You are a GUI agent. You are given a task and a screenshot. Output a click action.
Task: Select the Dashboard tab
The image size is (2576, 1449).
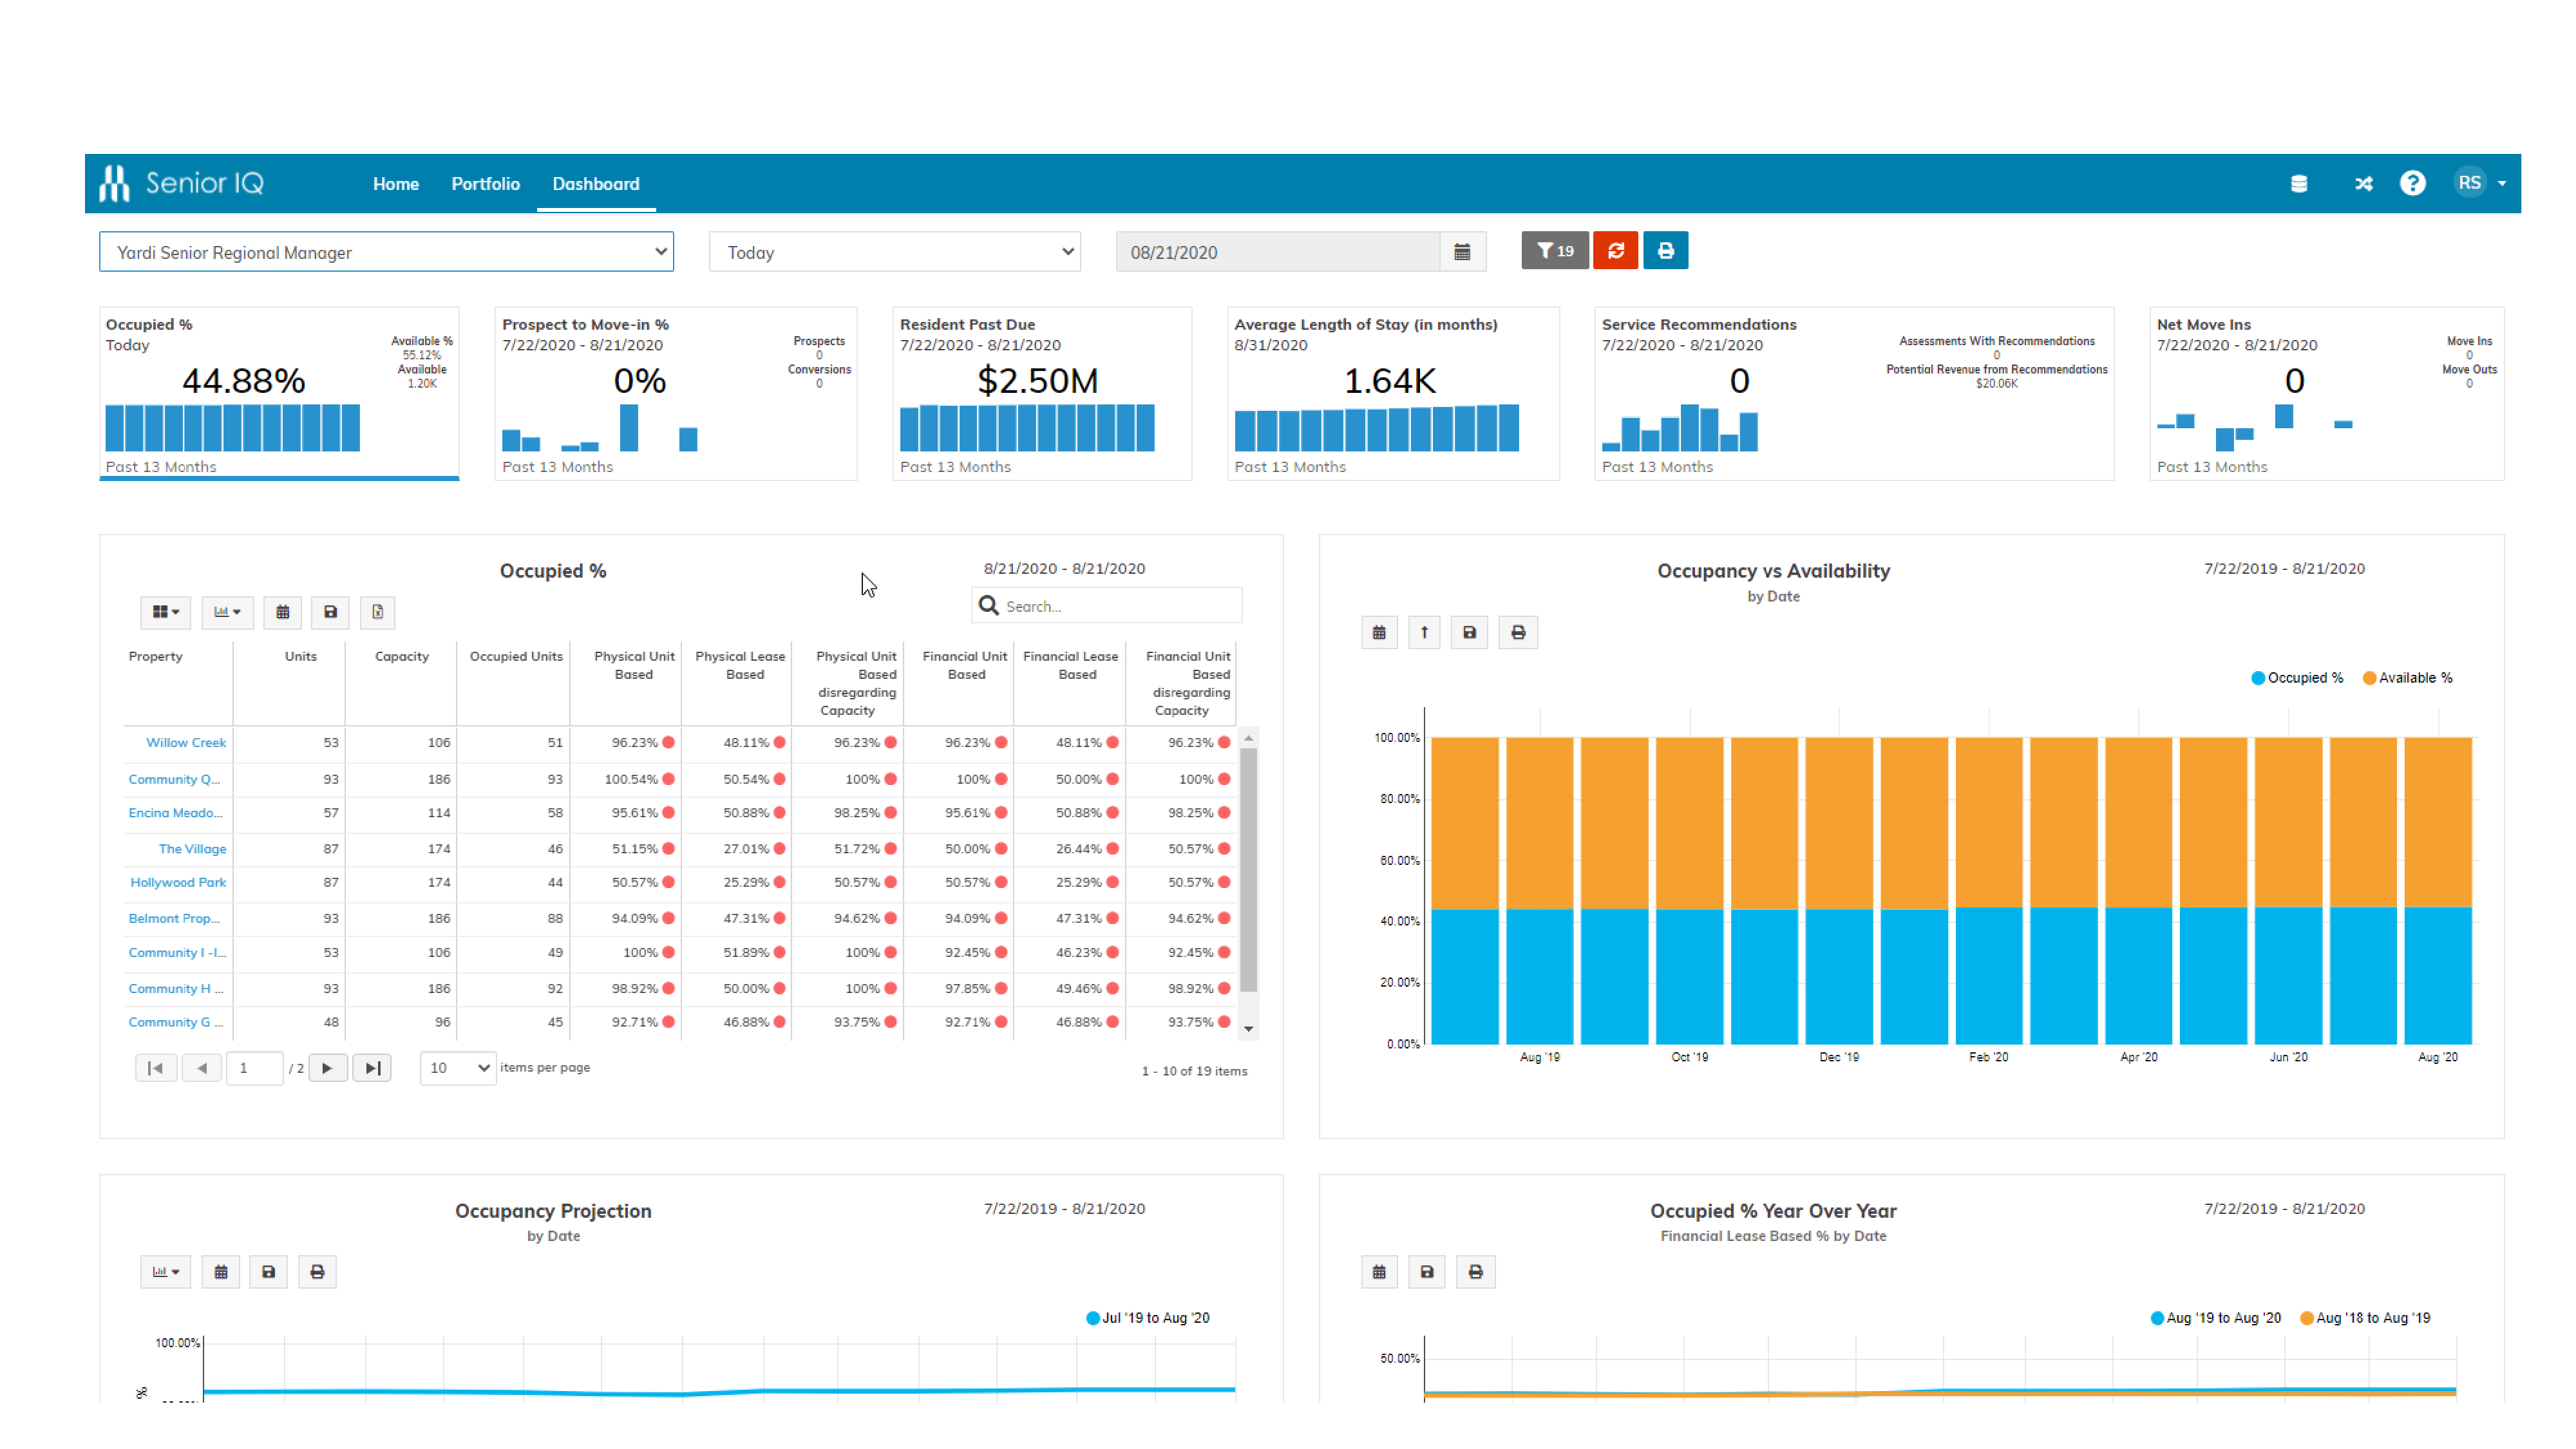[596, 184]
